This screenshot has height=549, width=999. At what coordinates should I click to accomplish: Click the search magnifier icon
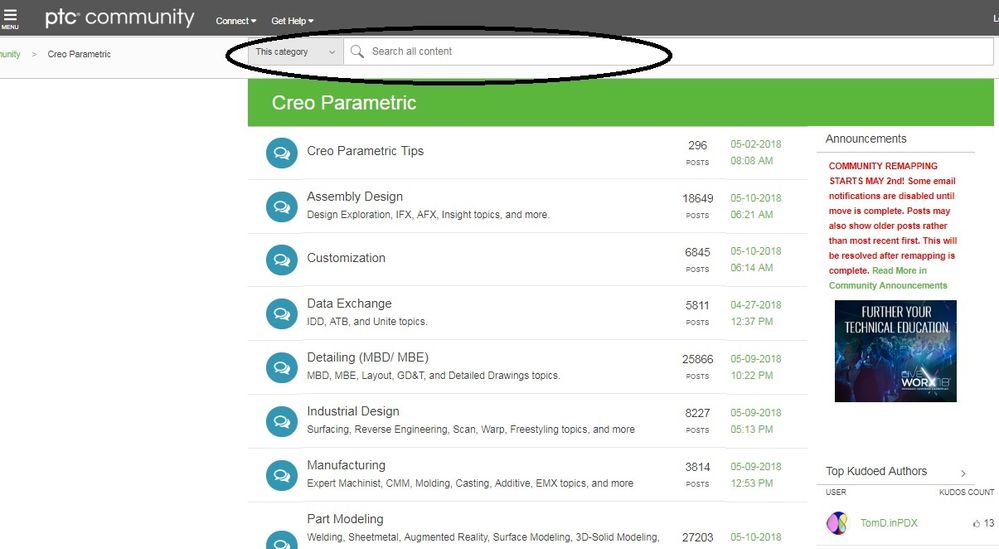point(357,52)
